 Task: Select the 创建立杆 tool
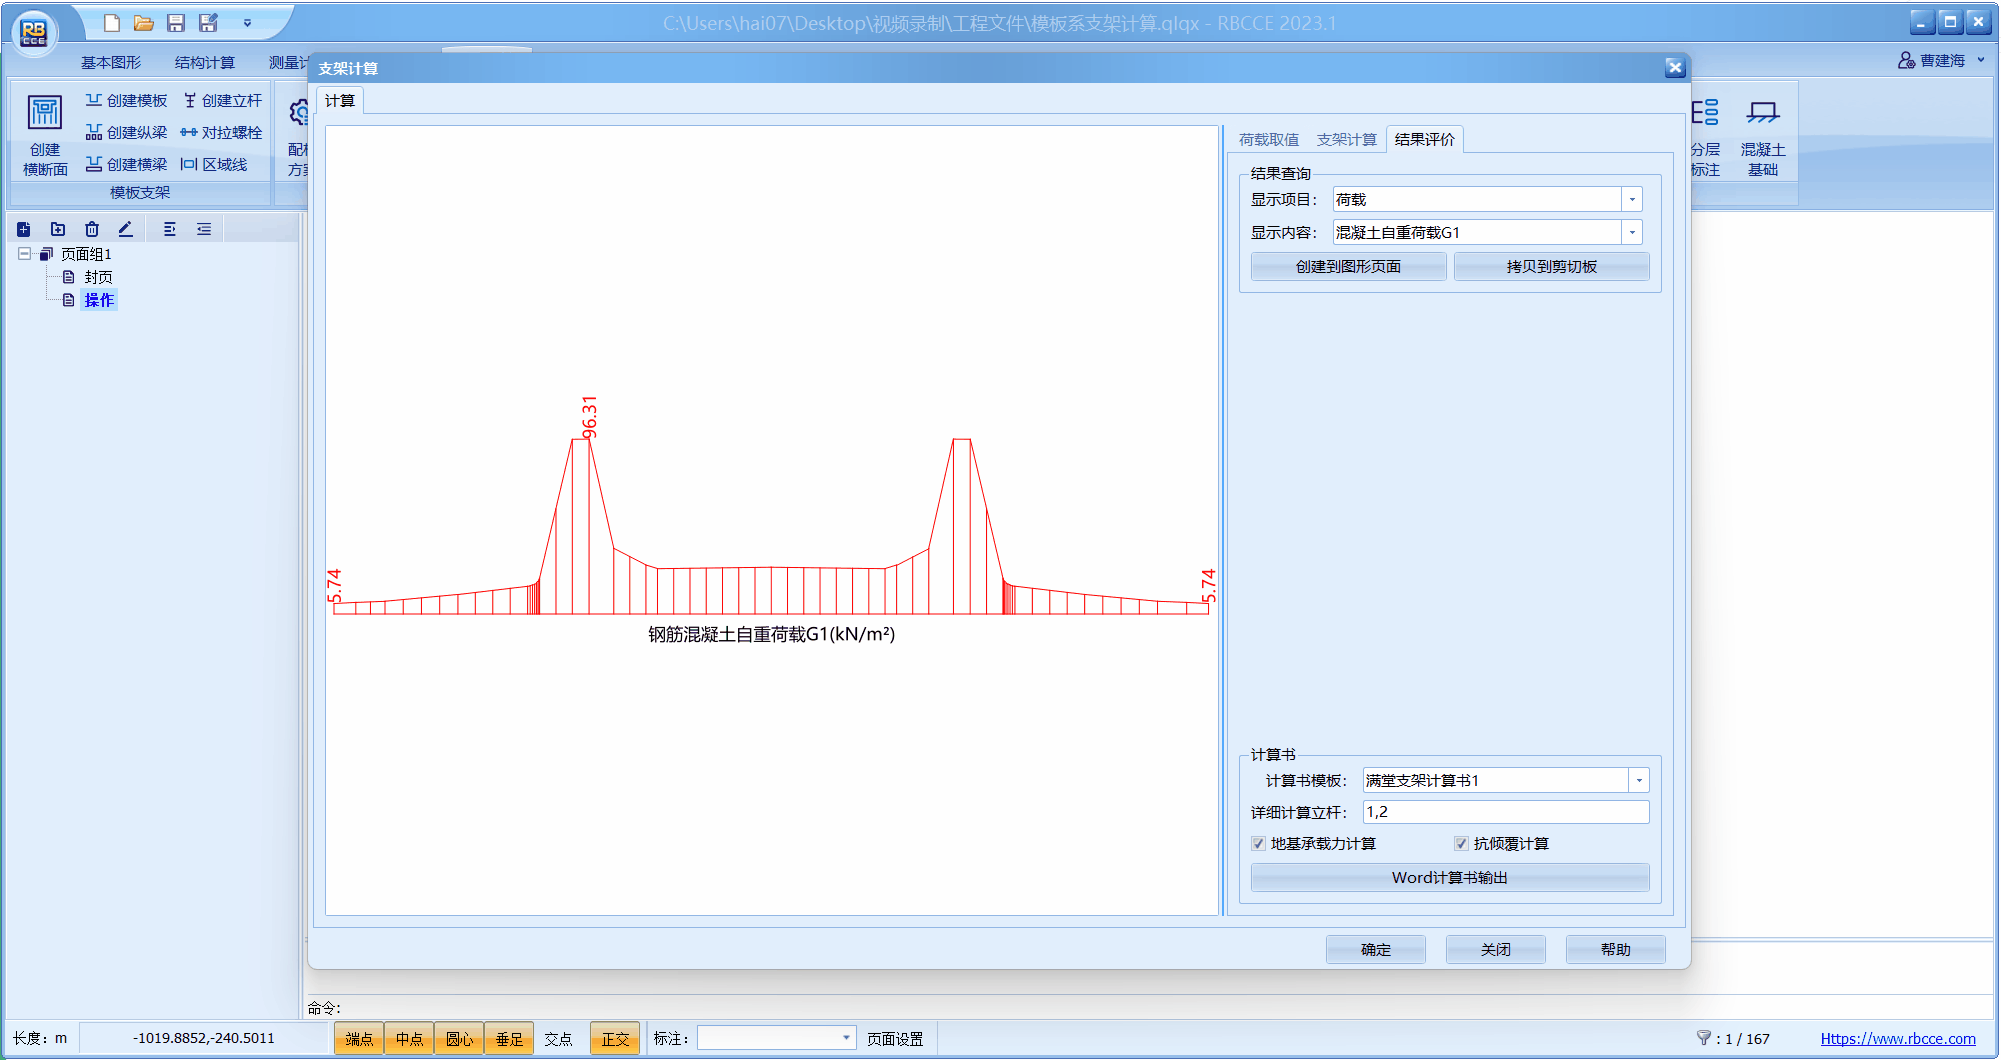coord(222,101)
